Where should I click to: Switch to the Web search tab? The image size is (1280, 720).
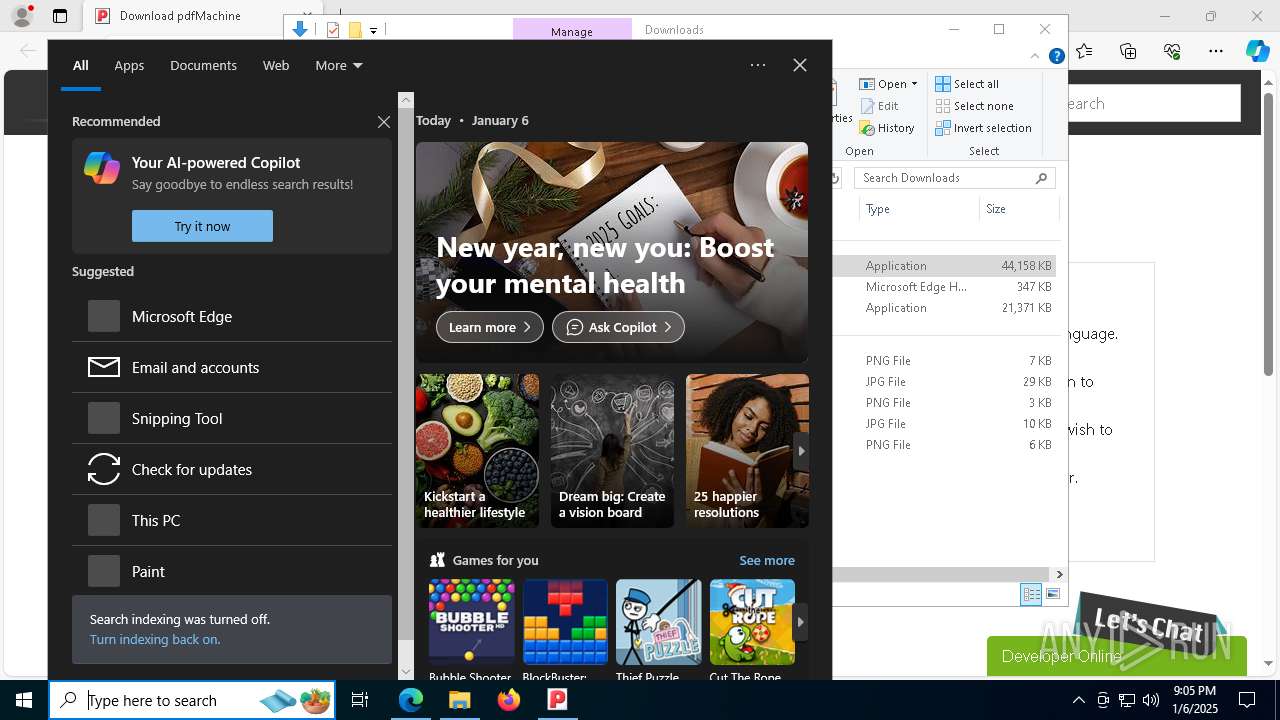pos(276,66)
